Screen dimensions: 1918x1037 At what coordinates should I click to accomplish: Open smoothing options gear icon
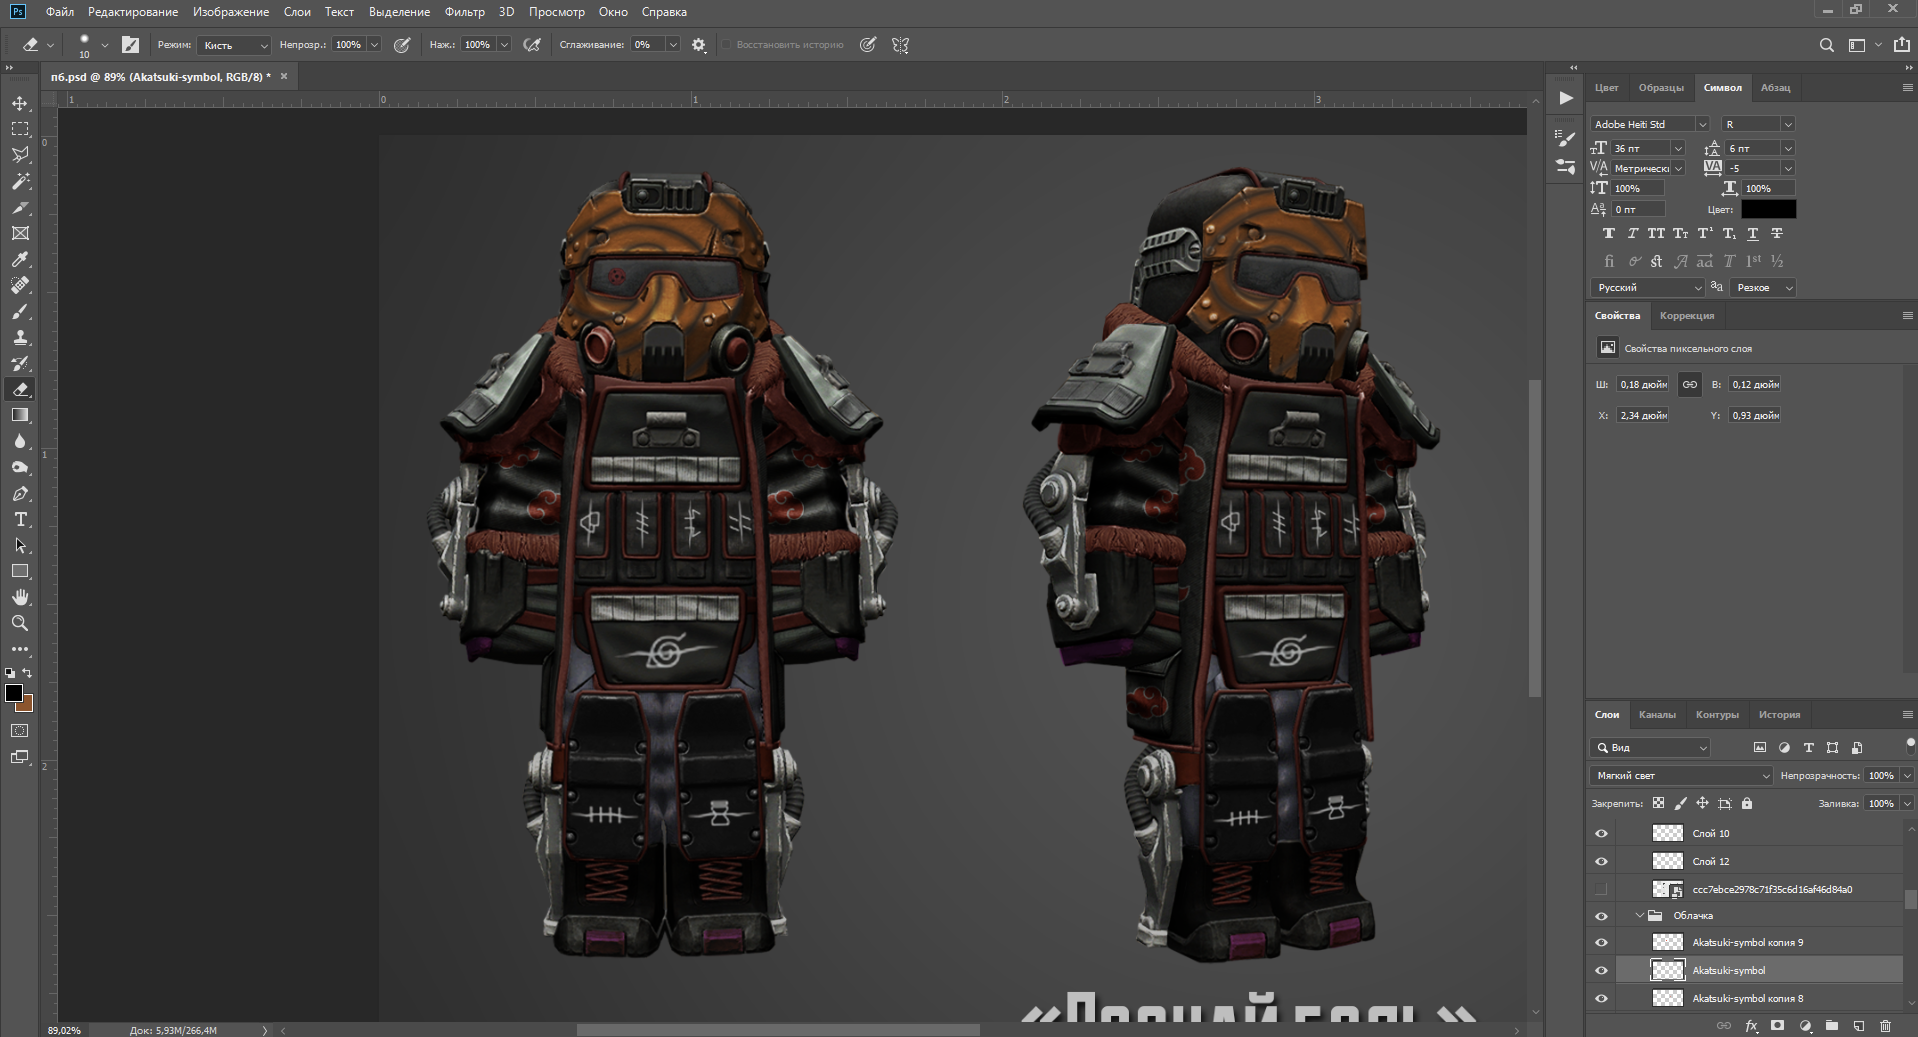[x=699, y=45]
